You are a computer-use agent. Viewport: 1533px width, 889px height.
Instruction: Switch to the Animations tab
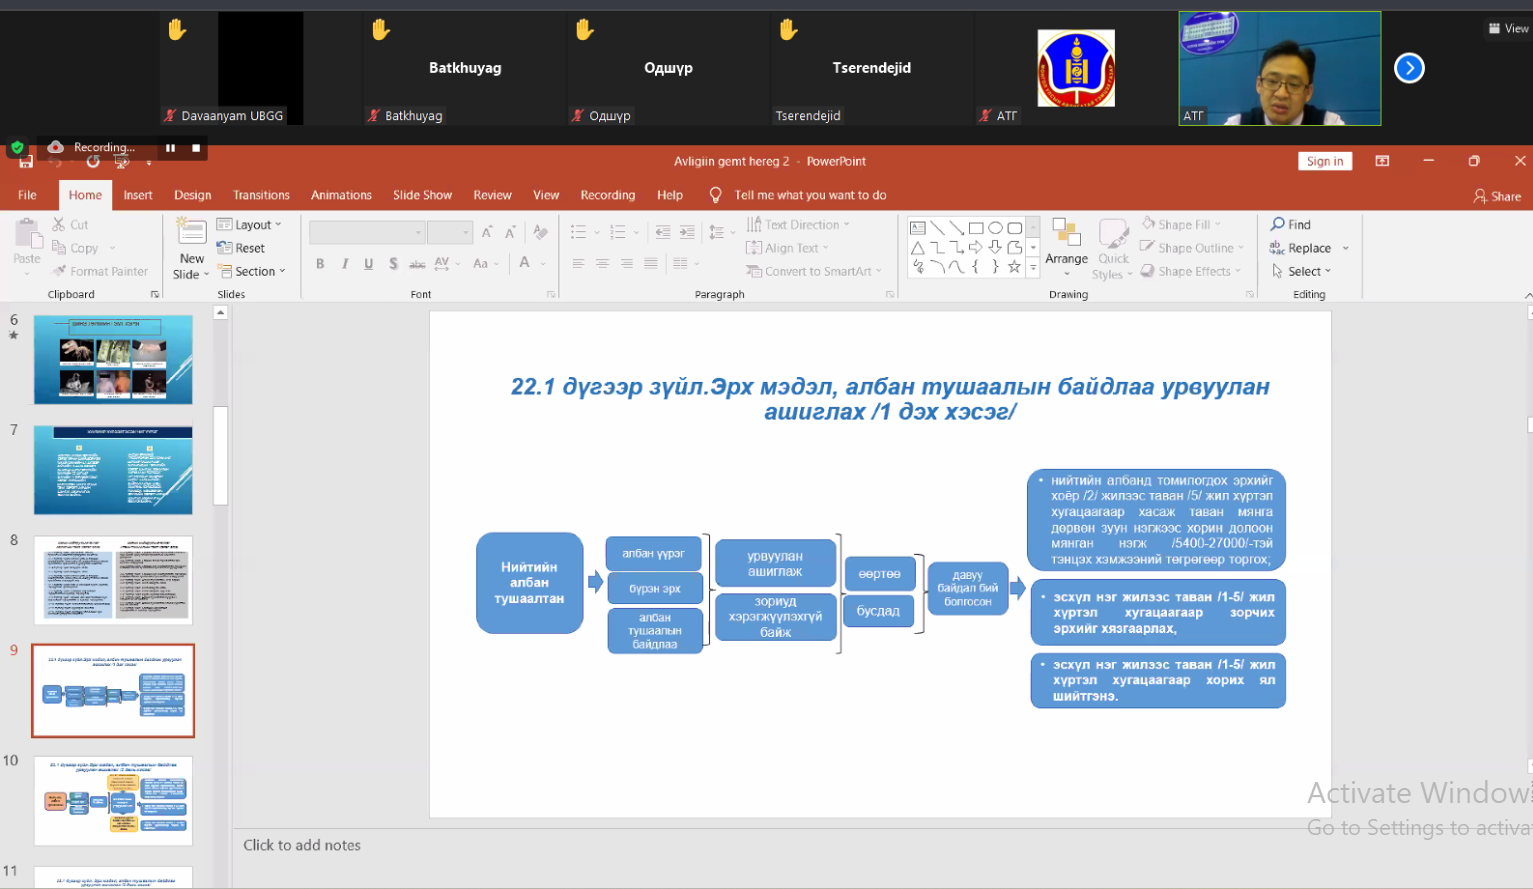coord(341,195)
